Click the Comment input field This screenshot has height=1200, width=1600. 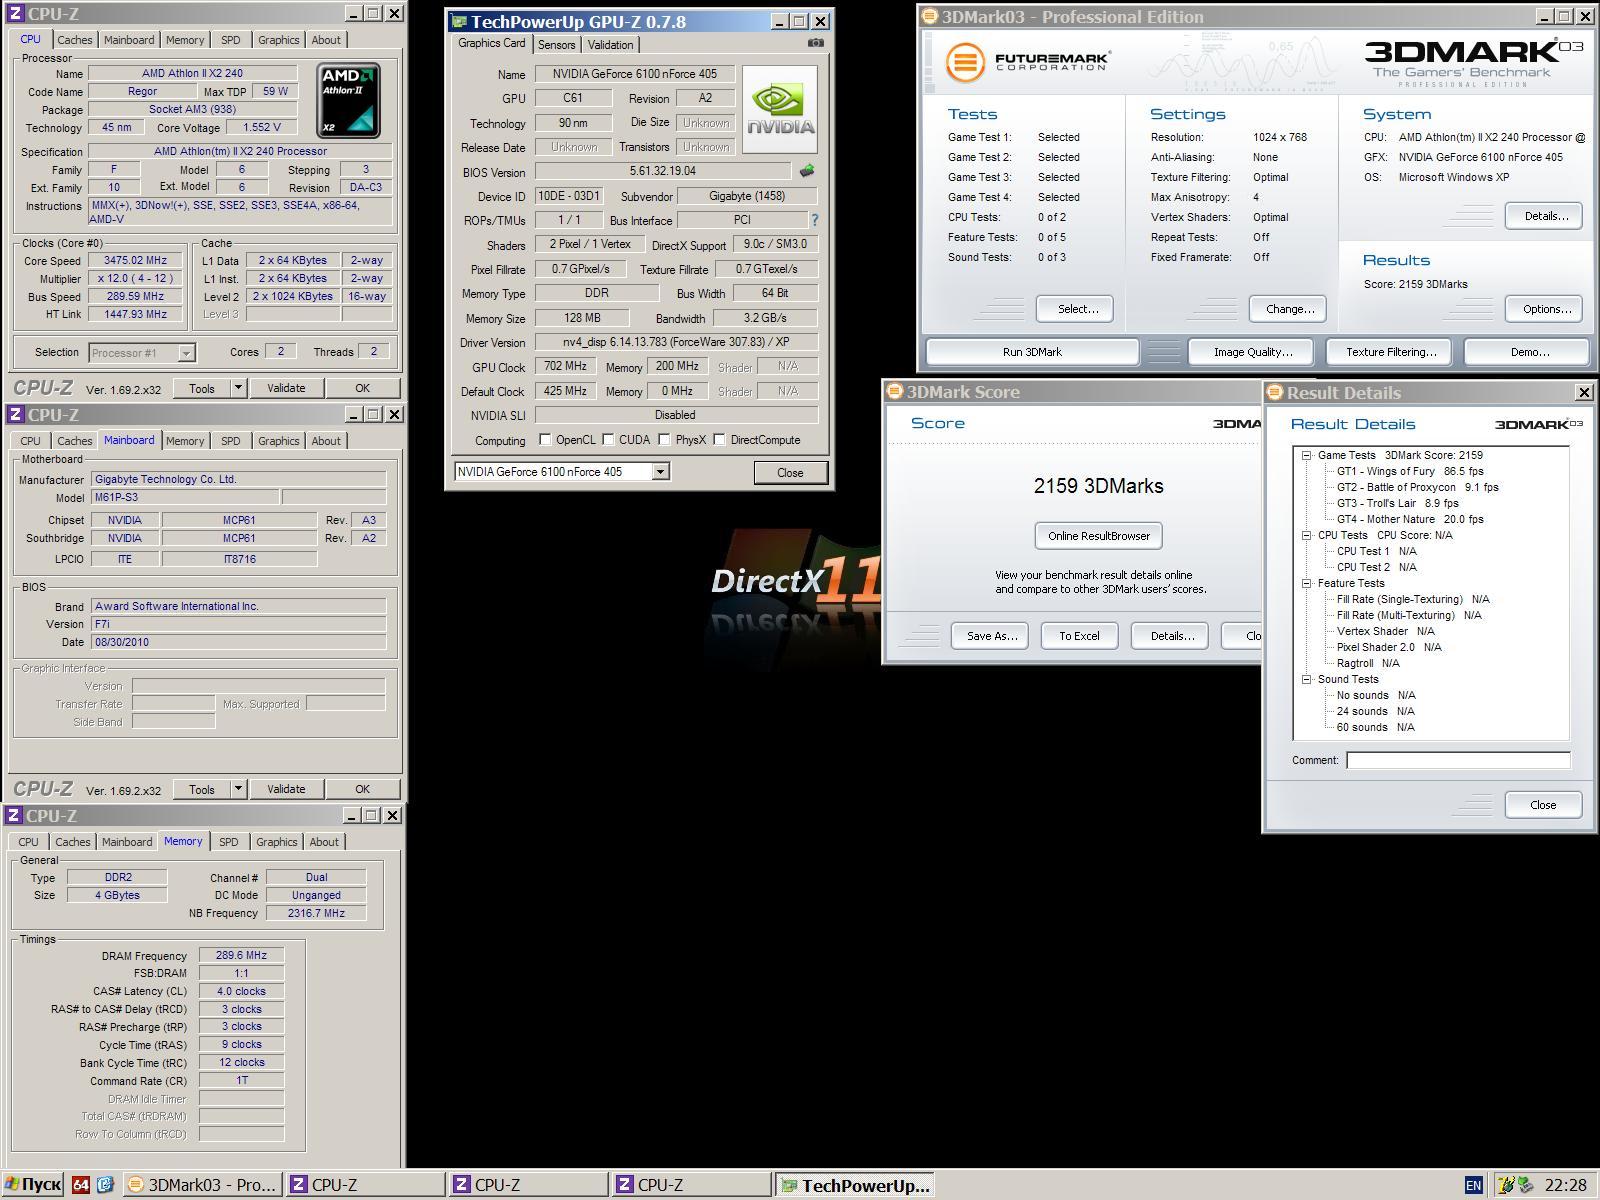tap(1458, 760)
